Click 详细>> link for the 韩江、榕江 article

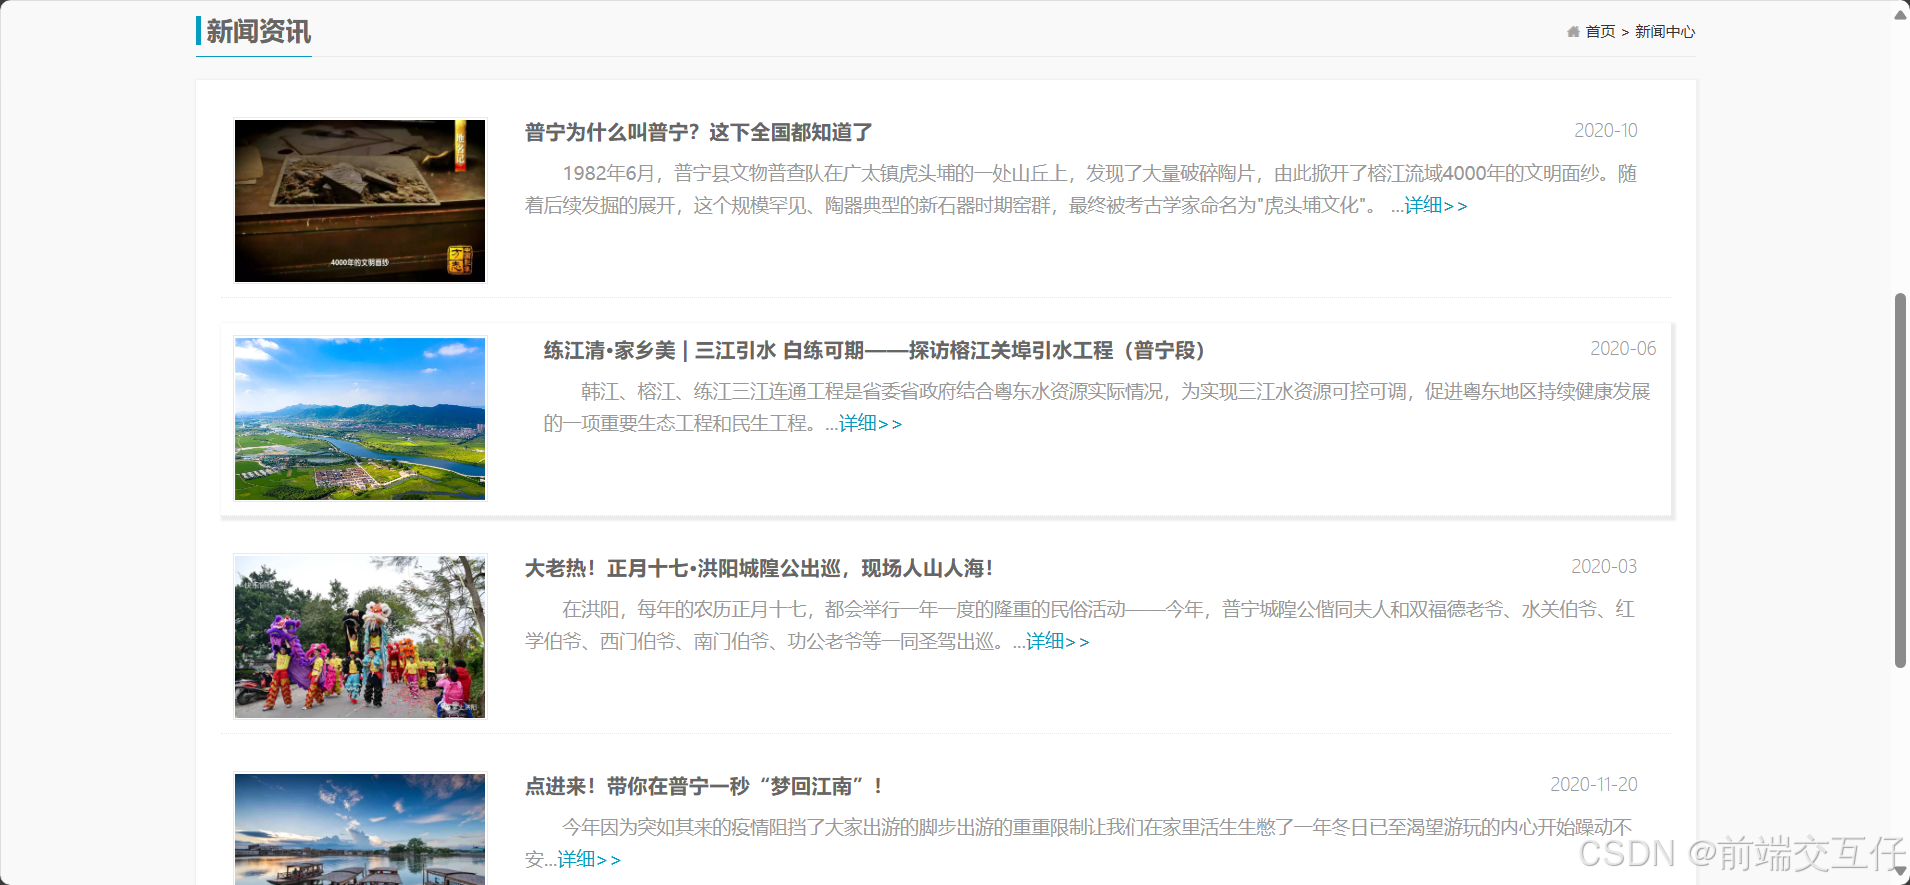tap(870, 423)
